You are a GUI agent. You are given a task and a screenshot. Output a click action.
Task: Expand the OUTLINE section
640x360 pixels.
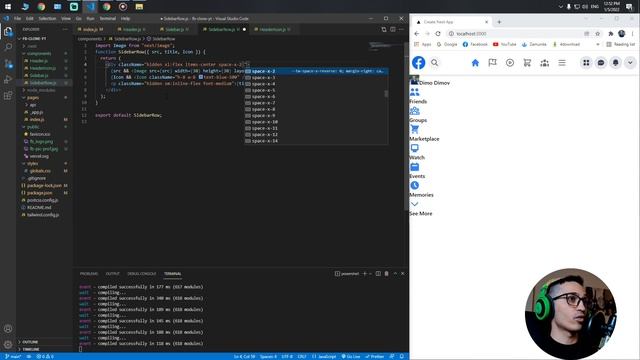(x=30, y=342)
